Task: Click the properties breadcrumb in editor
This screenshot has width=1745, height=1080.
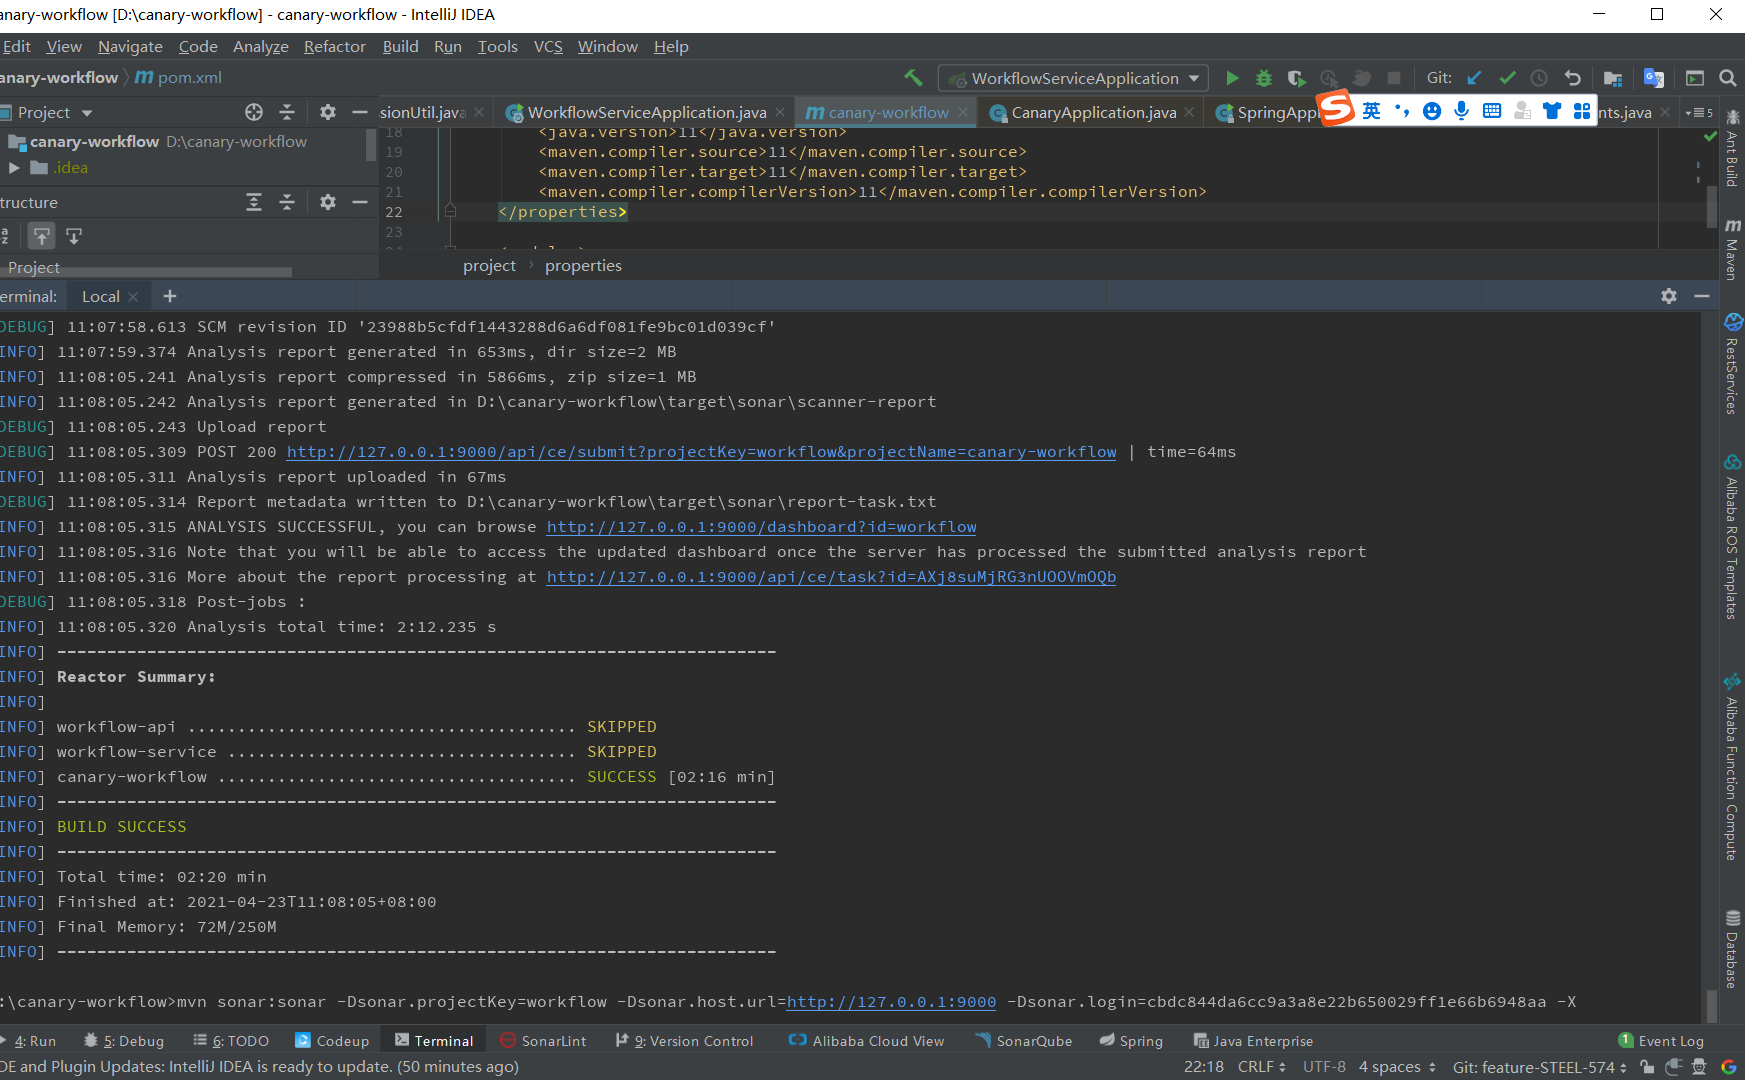Action: click(583, 266)
